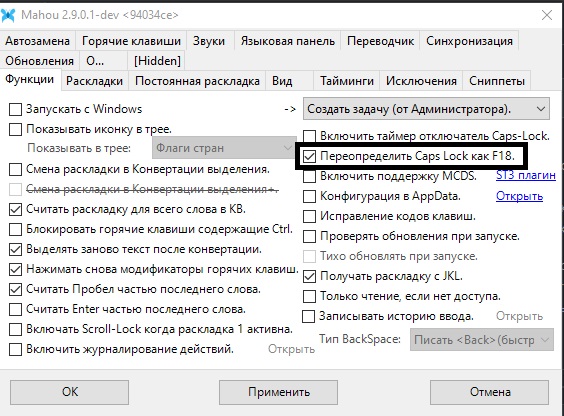Click the ST3 плагин link
The width and height of the screenshot is (564, 416).
pos(526,175)
